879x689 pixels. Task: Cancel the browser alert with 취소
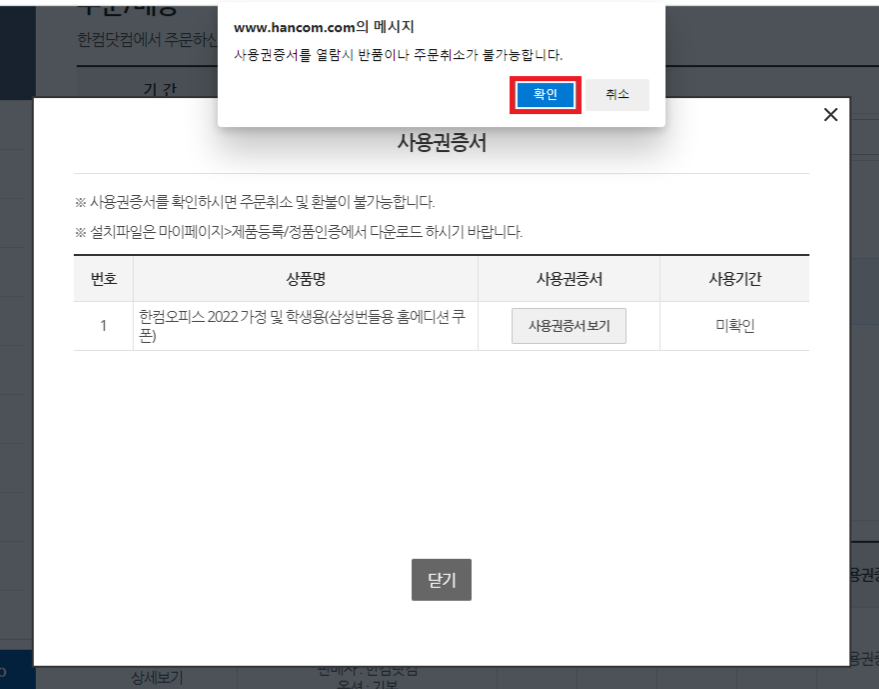tap(617, 95)
